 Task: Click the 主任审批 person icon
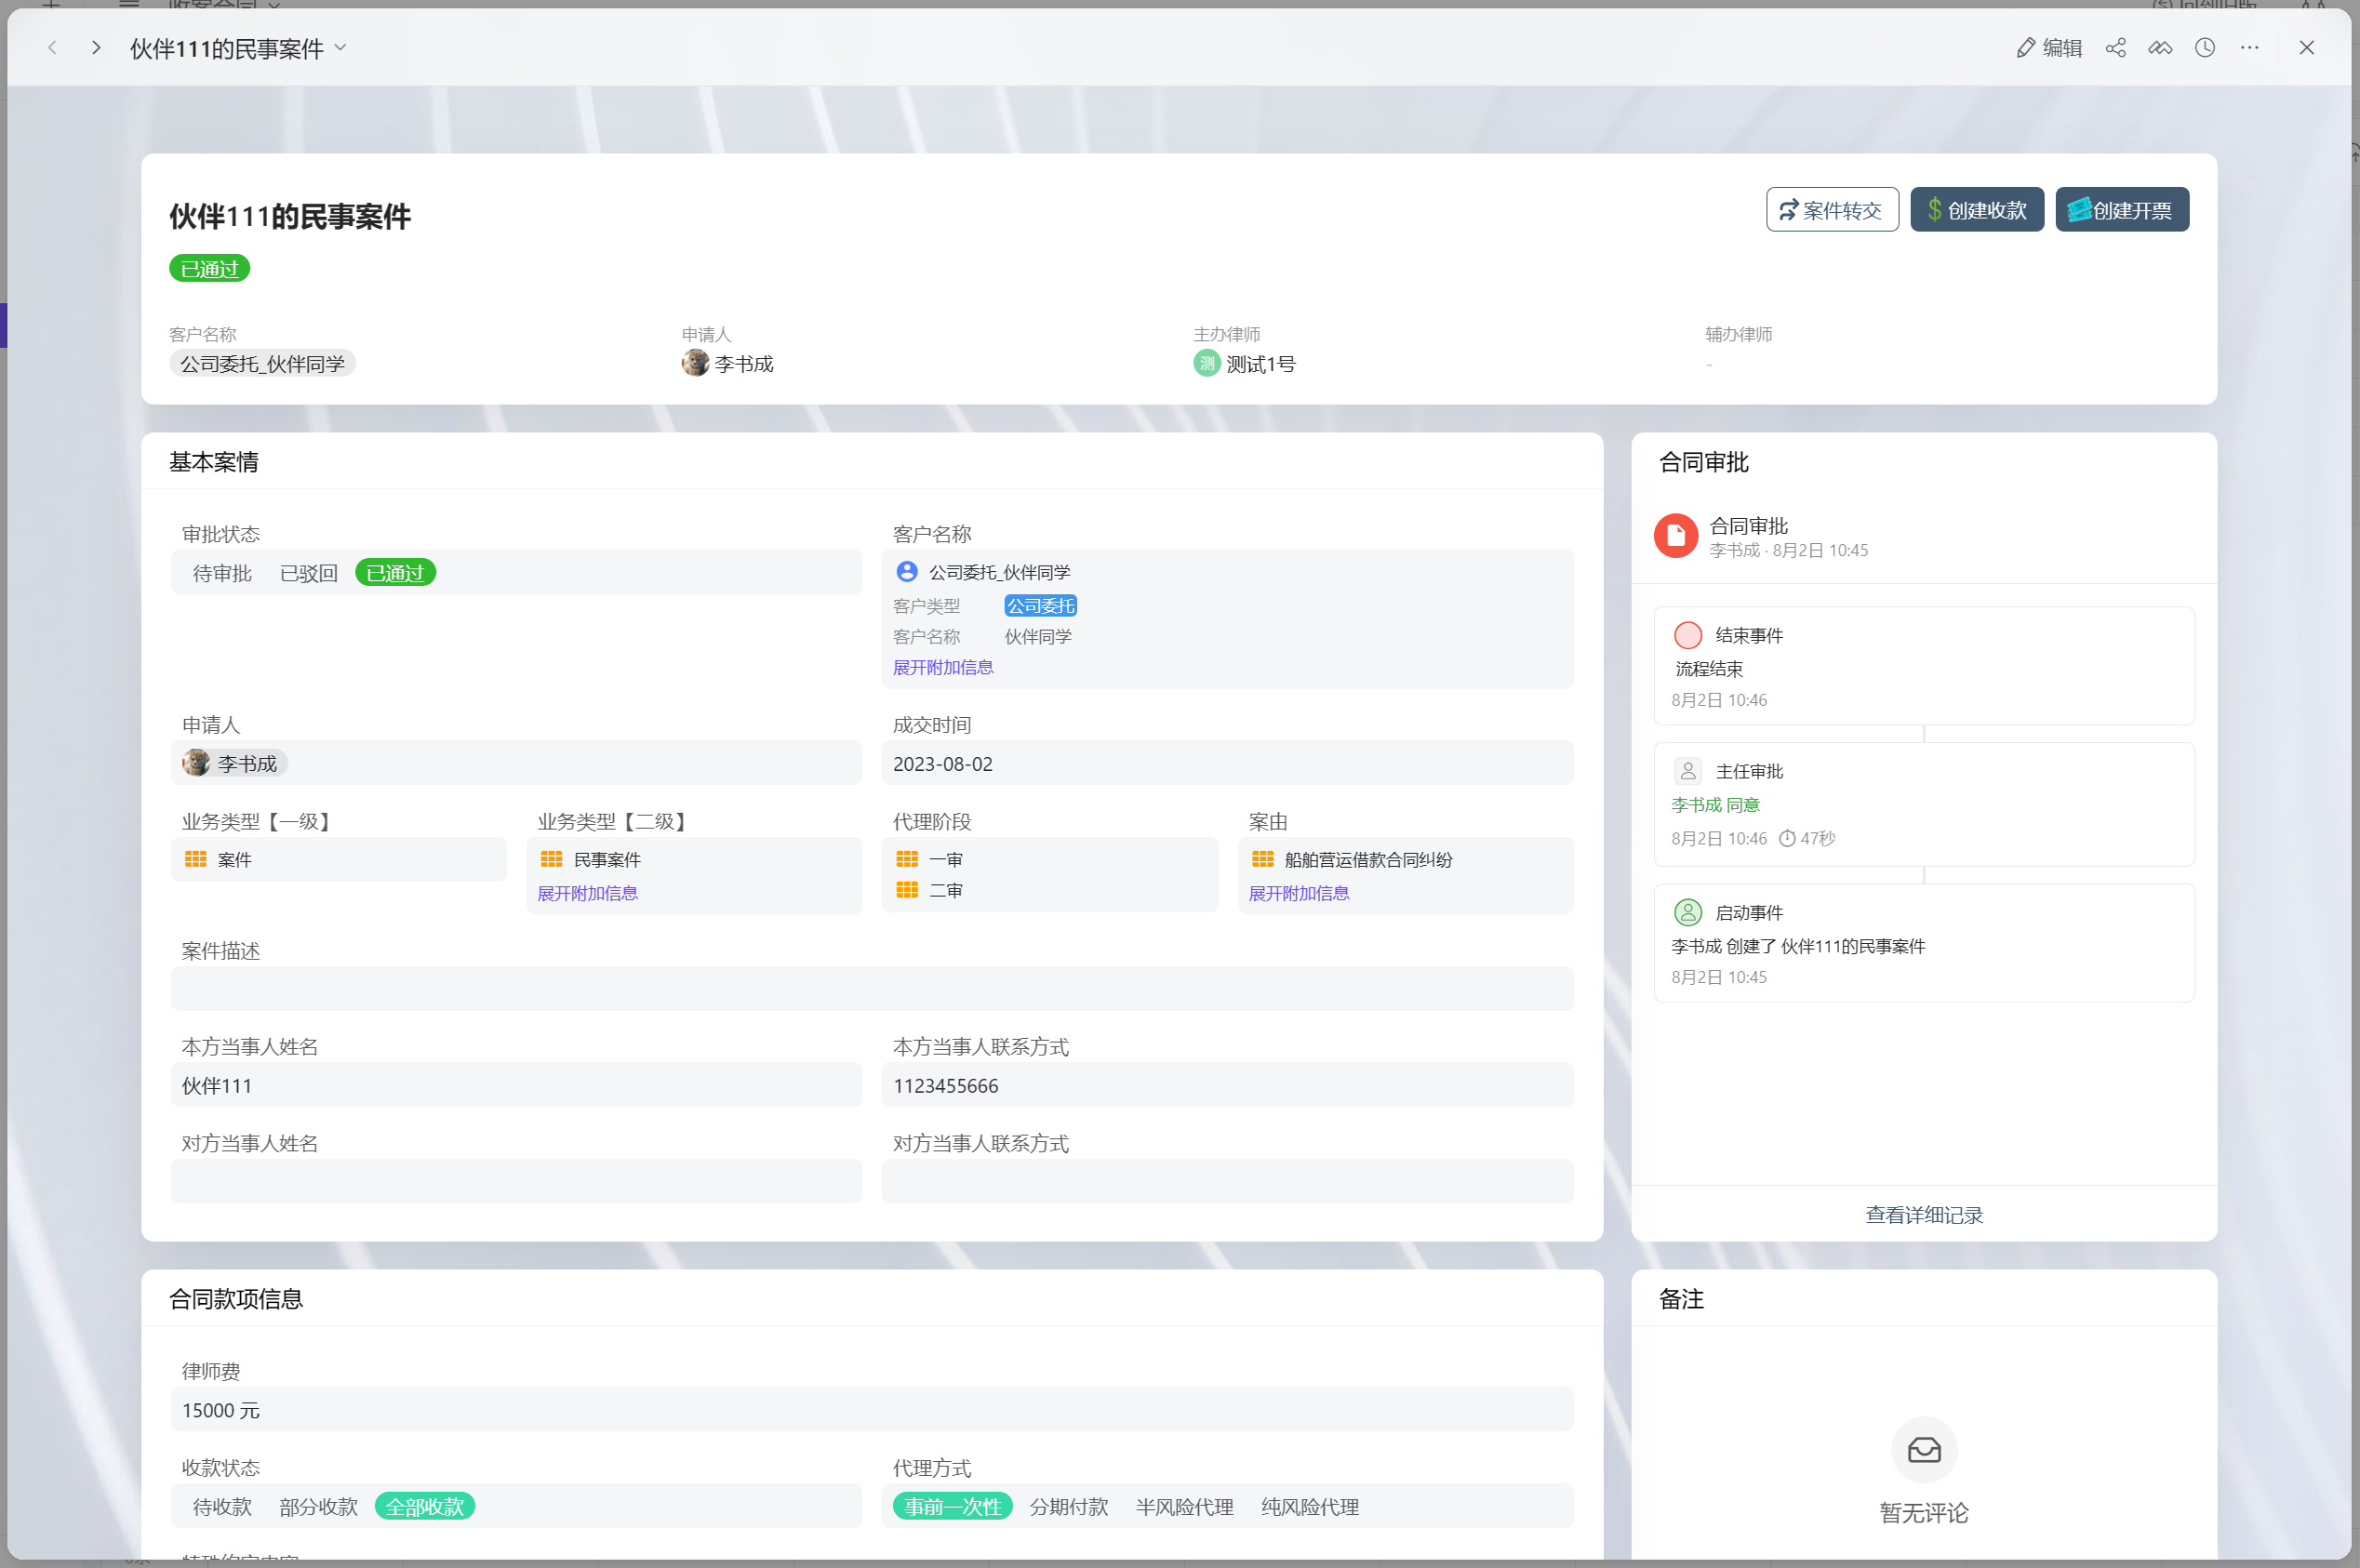(x=1688, y=770)
